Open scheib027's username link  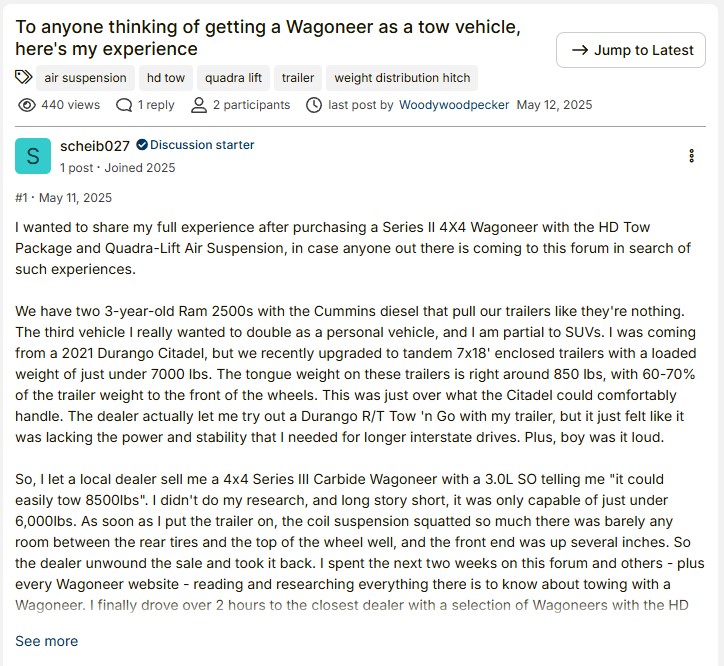[95, 145]
